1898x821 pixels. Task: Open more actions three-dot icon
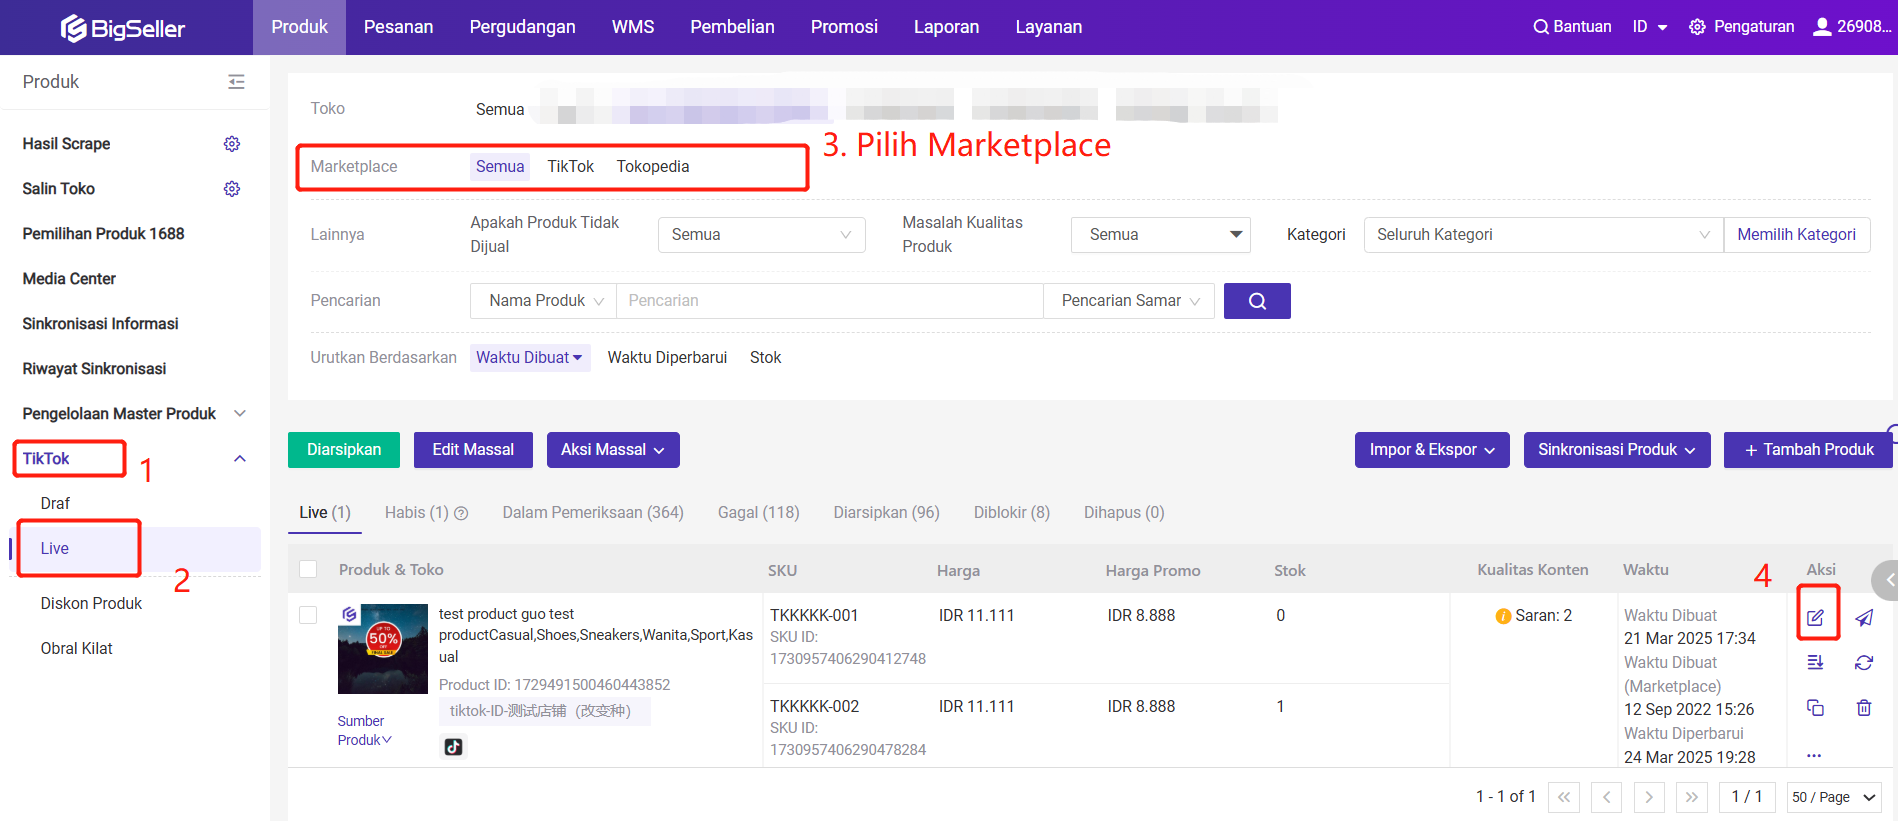coord(1814,755)
